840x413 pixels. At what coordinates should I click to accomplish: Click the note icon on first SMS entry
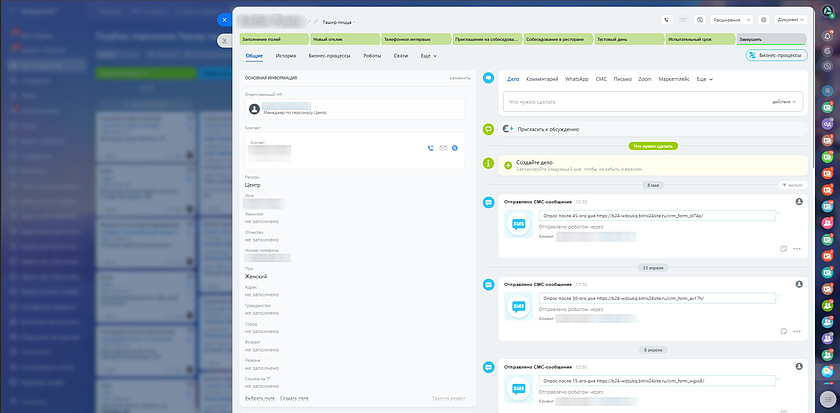782,249
